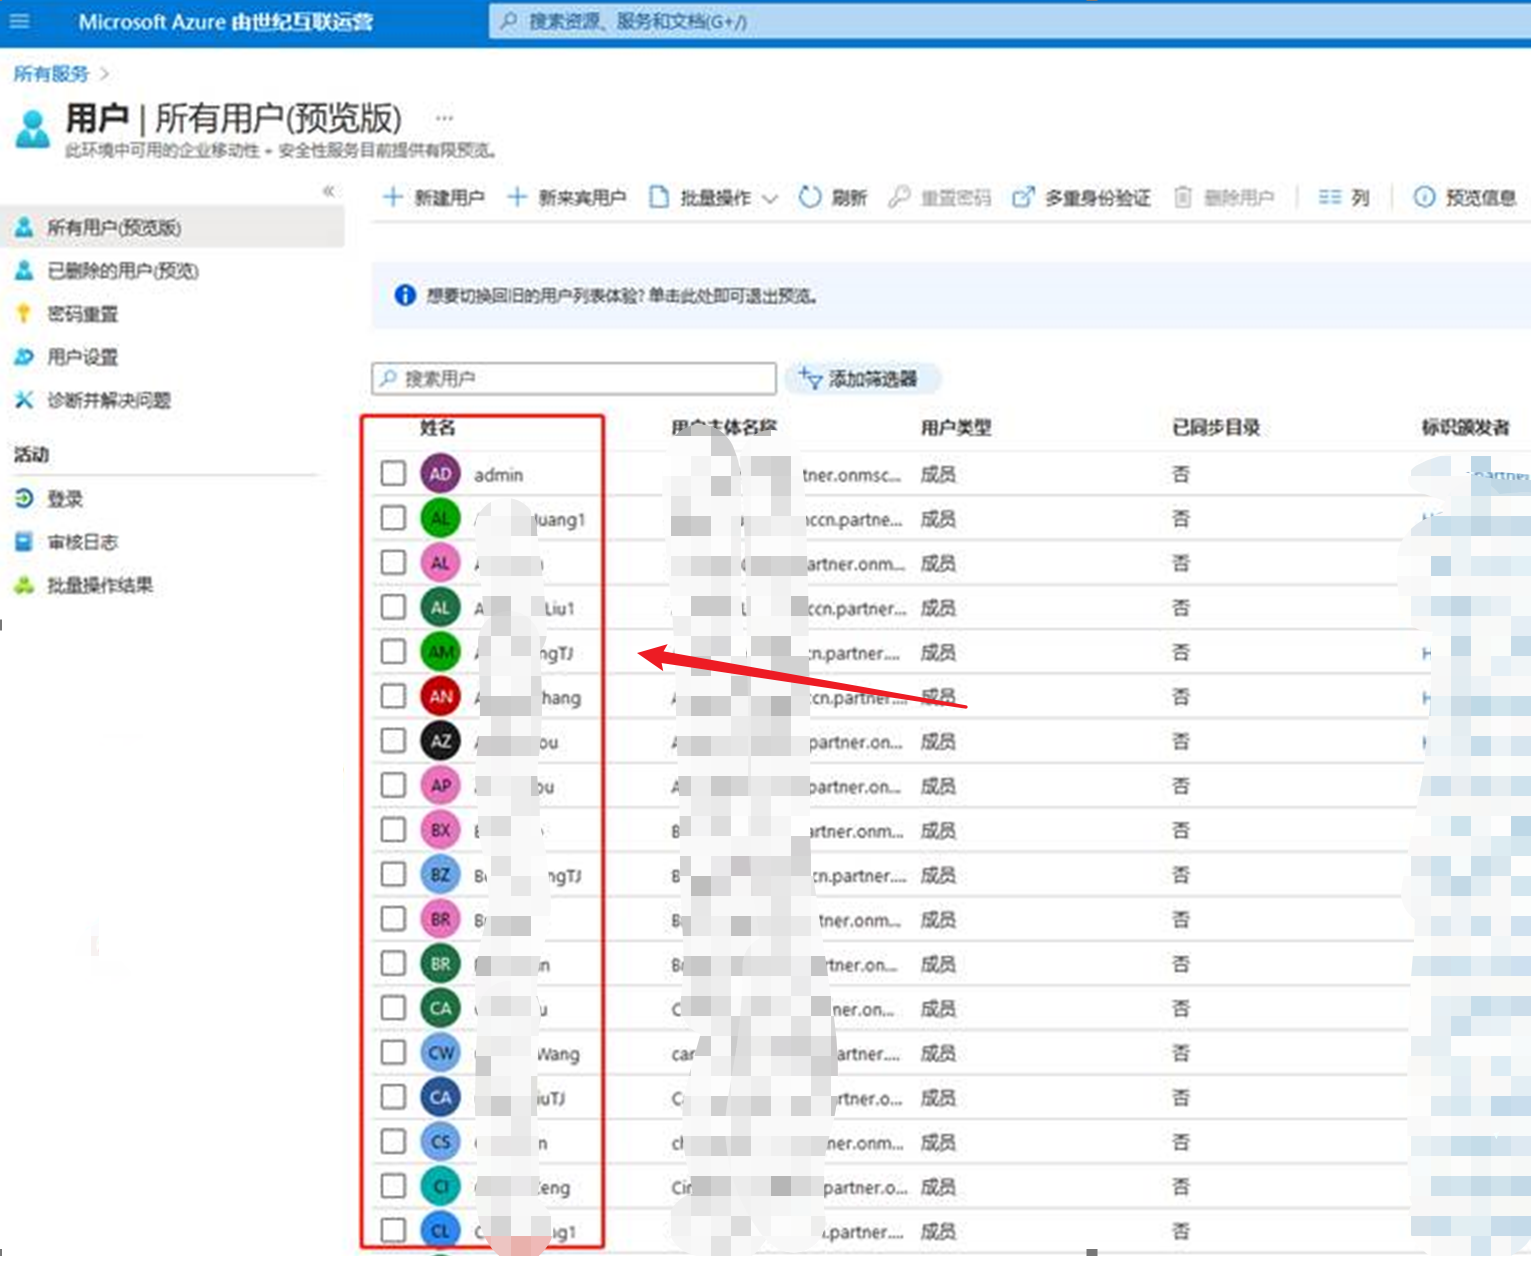Collapse the left sidebar with double chevron
Image resolution: width=1531 pixels, height=1275 pixels.
click(328, 191)
